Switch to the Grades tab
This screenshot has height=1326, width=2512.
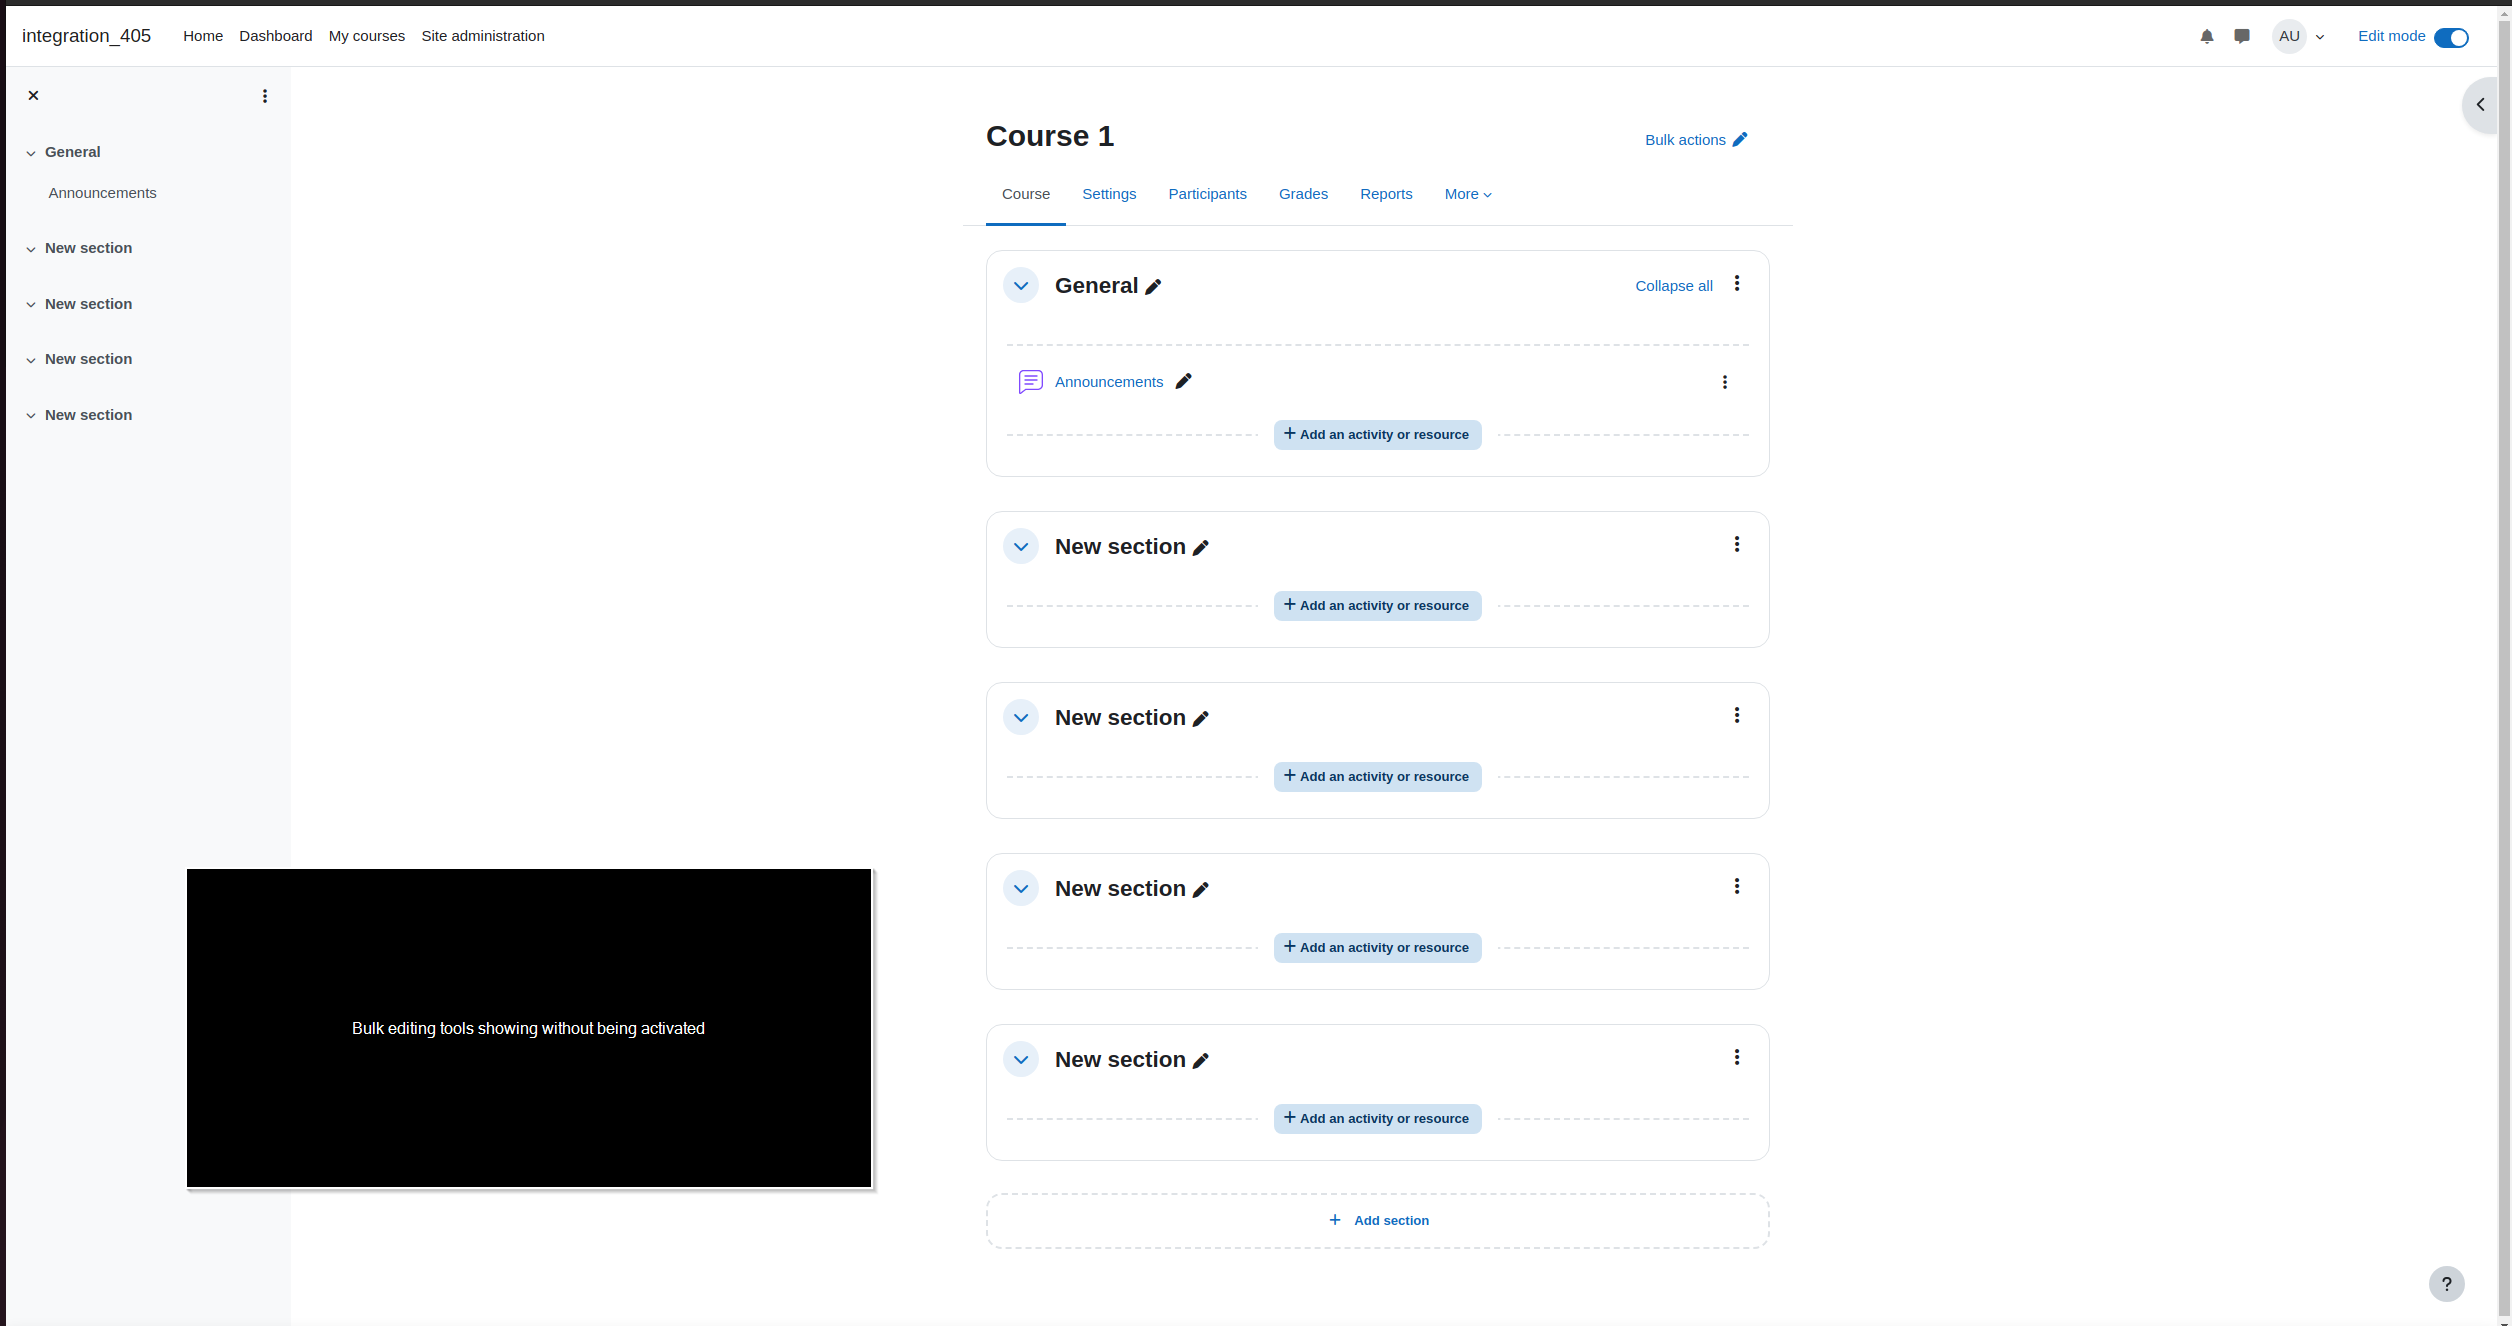tap(1303, 194)
